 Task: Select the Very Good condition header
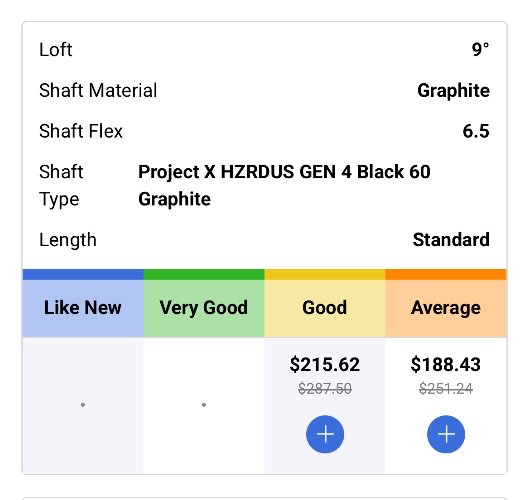[204, 308]
